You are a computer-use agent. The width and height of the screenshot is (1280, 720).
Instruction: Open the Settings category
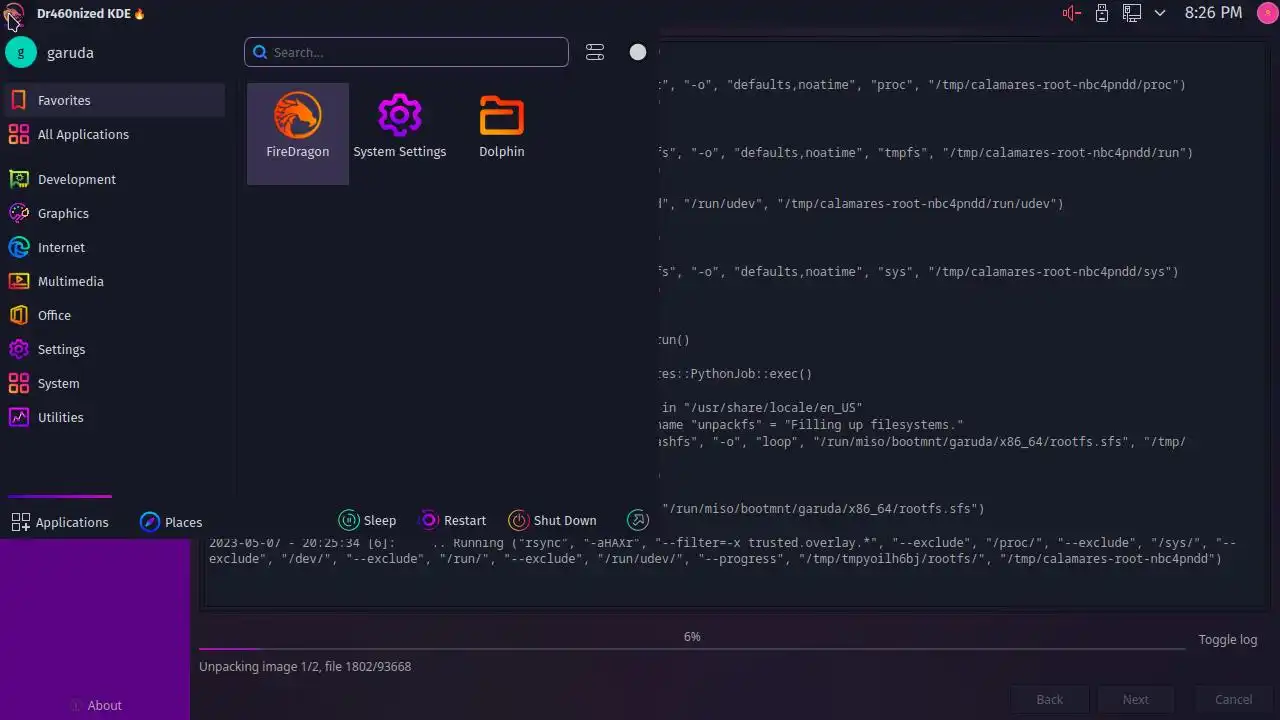click(115, 349)
